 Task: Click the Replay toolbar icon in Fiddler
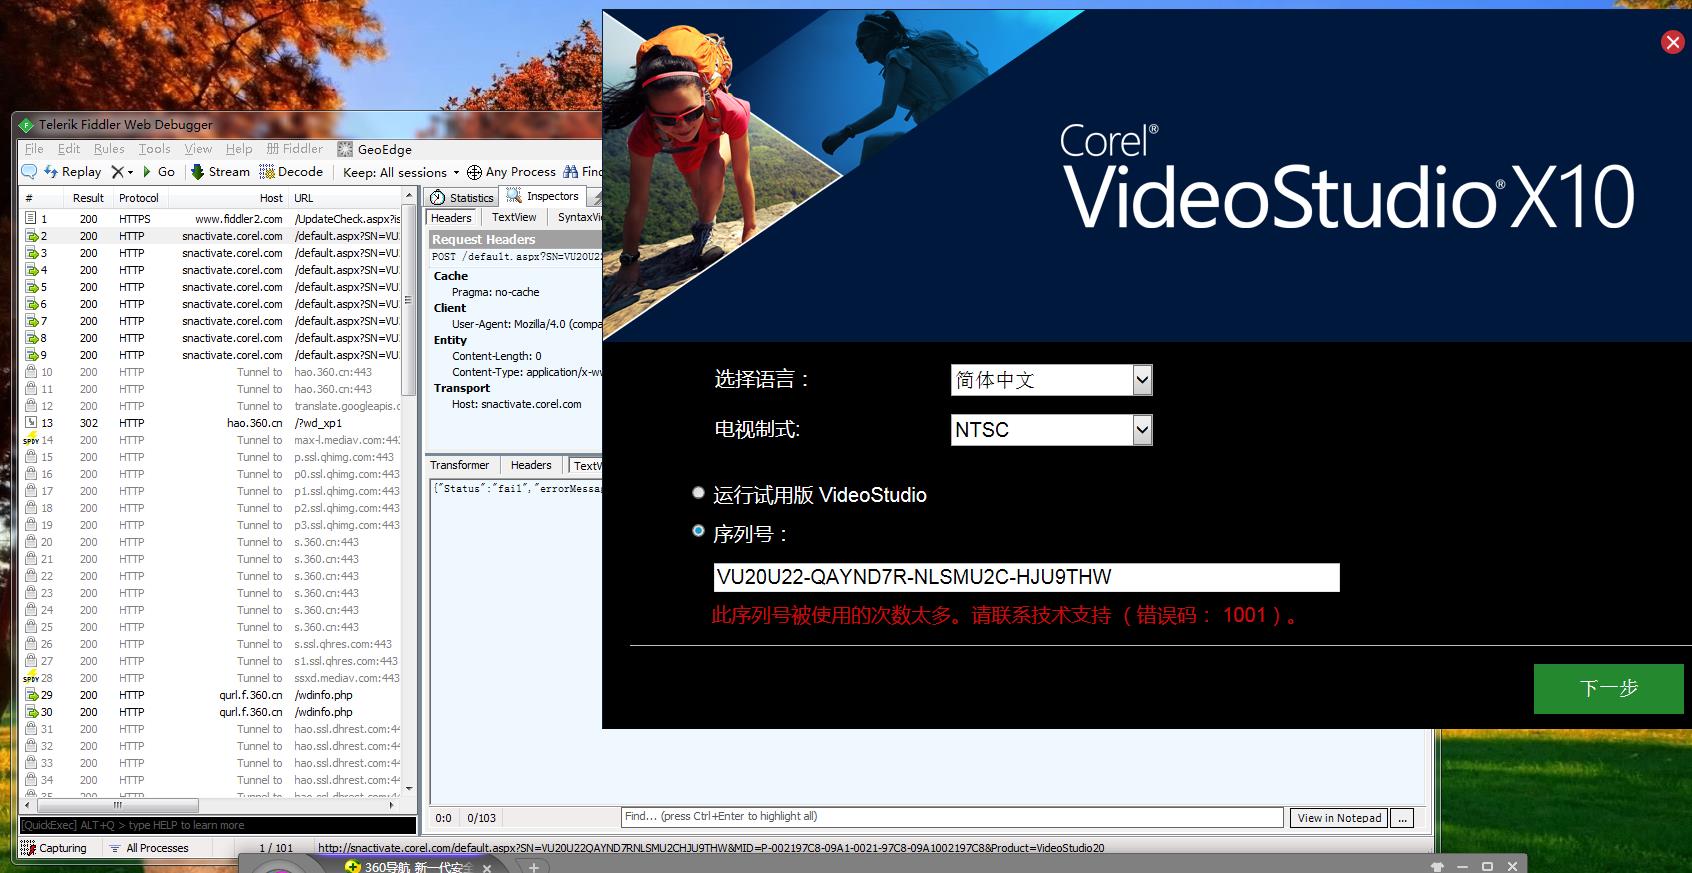(x=51, y=172)
